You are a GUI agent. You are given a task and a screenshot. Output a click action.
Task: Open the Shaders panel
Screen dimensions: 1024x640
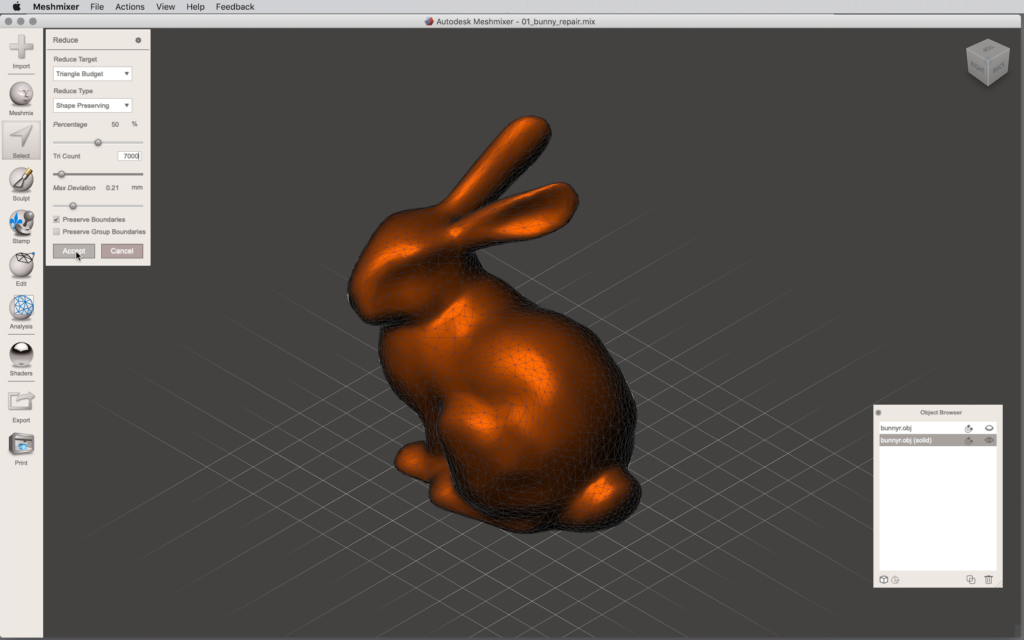click(x=21, y=354)
